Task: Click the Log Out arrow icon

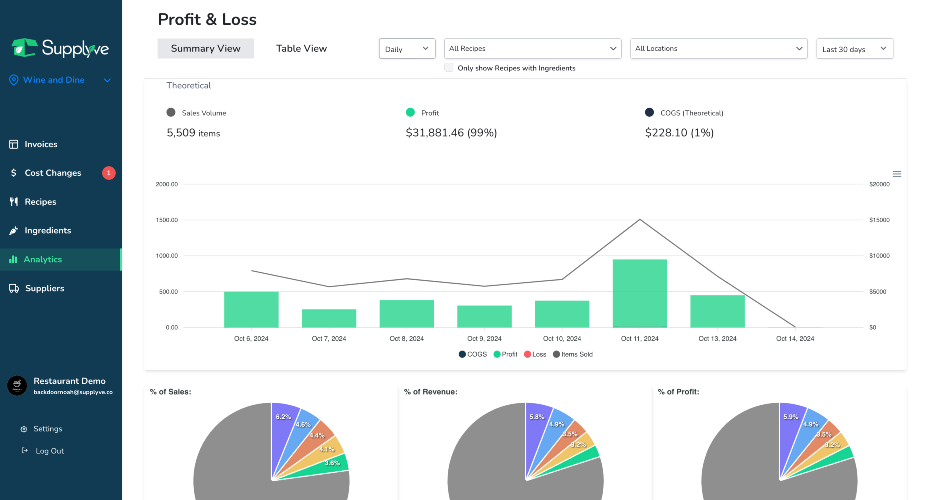Action: pyautogui.click(x=24, y=450)
